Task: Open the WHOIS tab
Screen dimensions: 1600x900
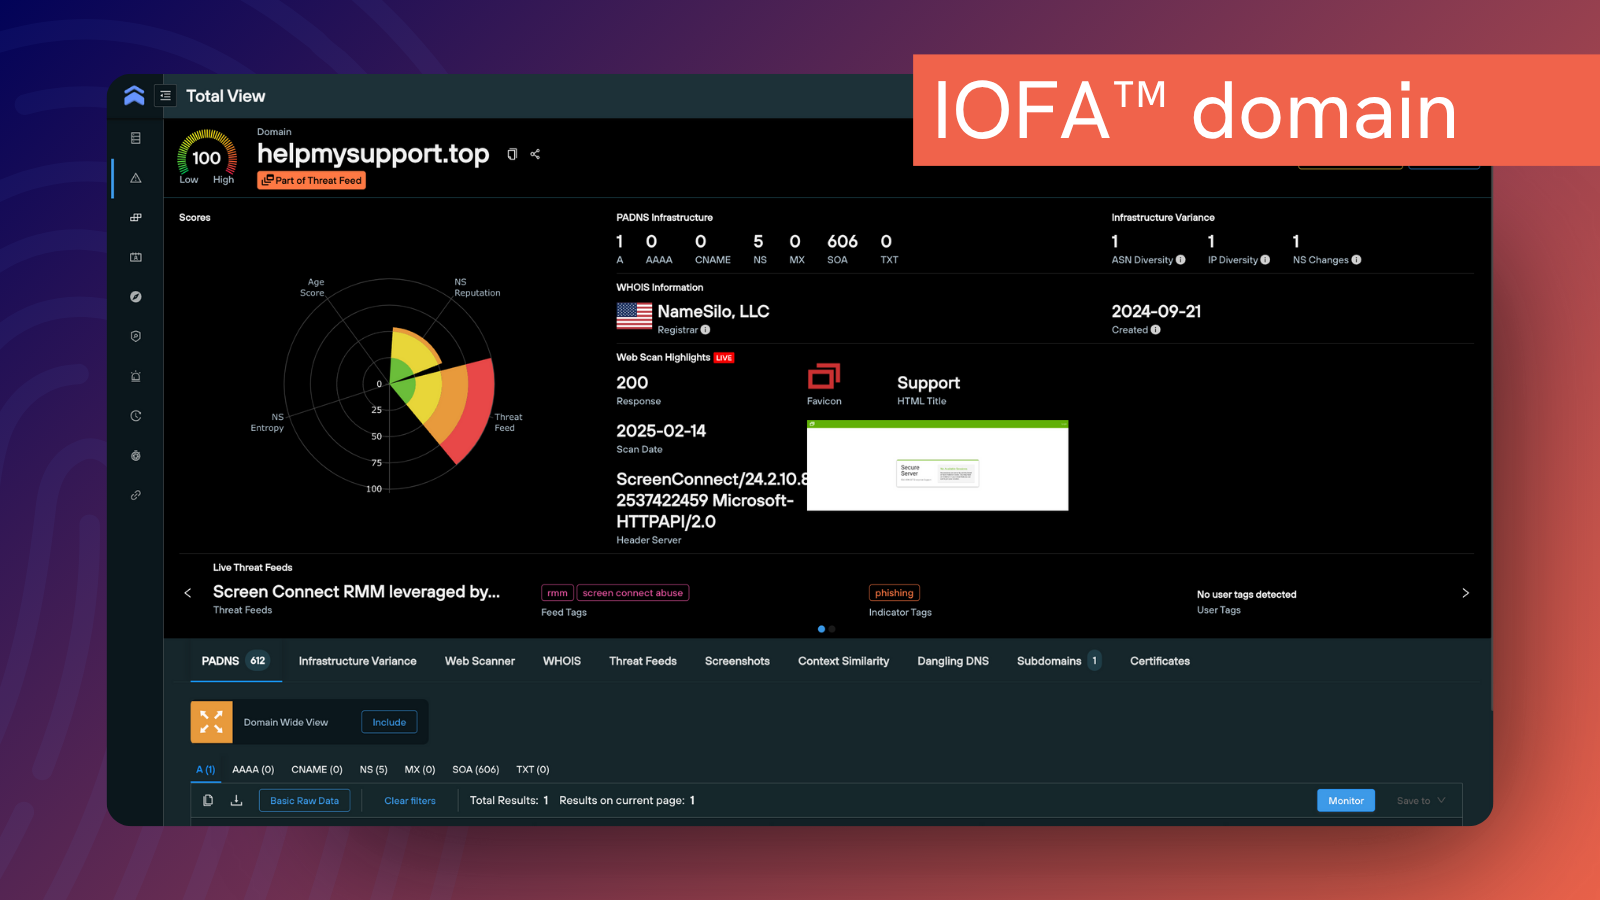Action: [562, 661]
